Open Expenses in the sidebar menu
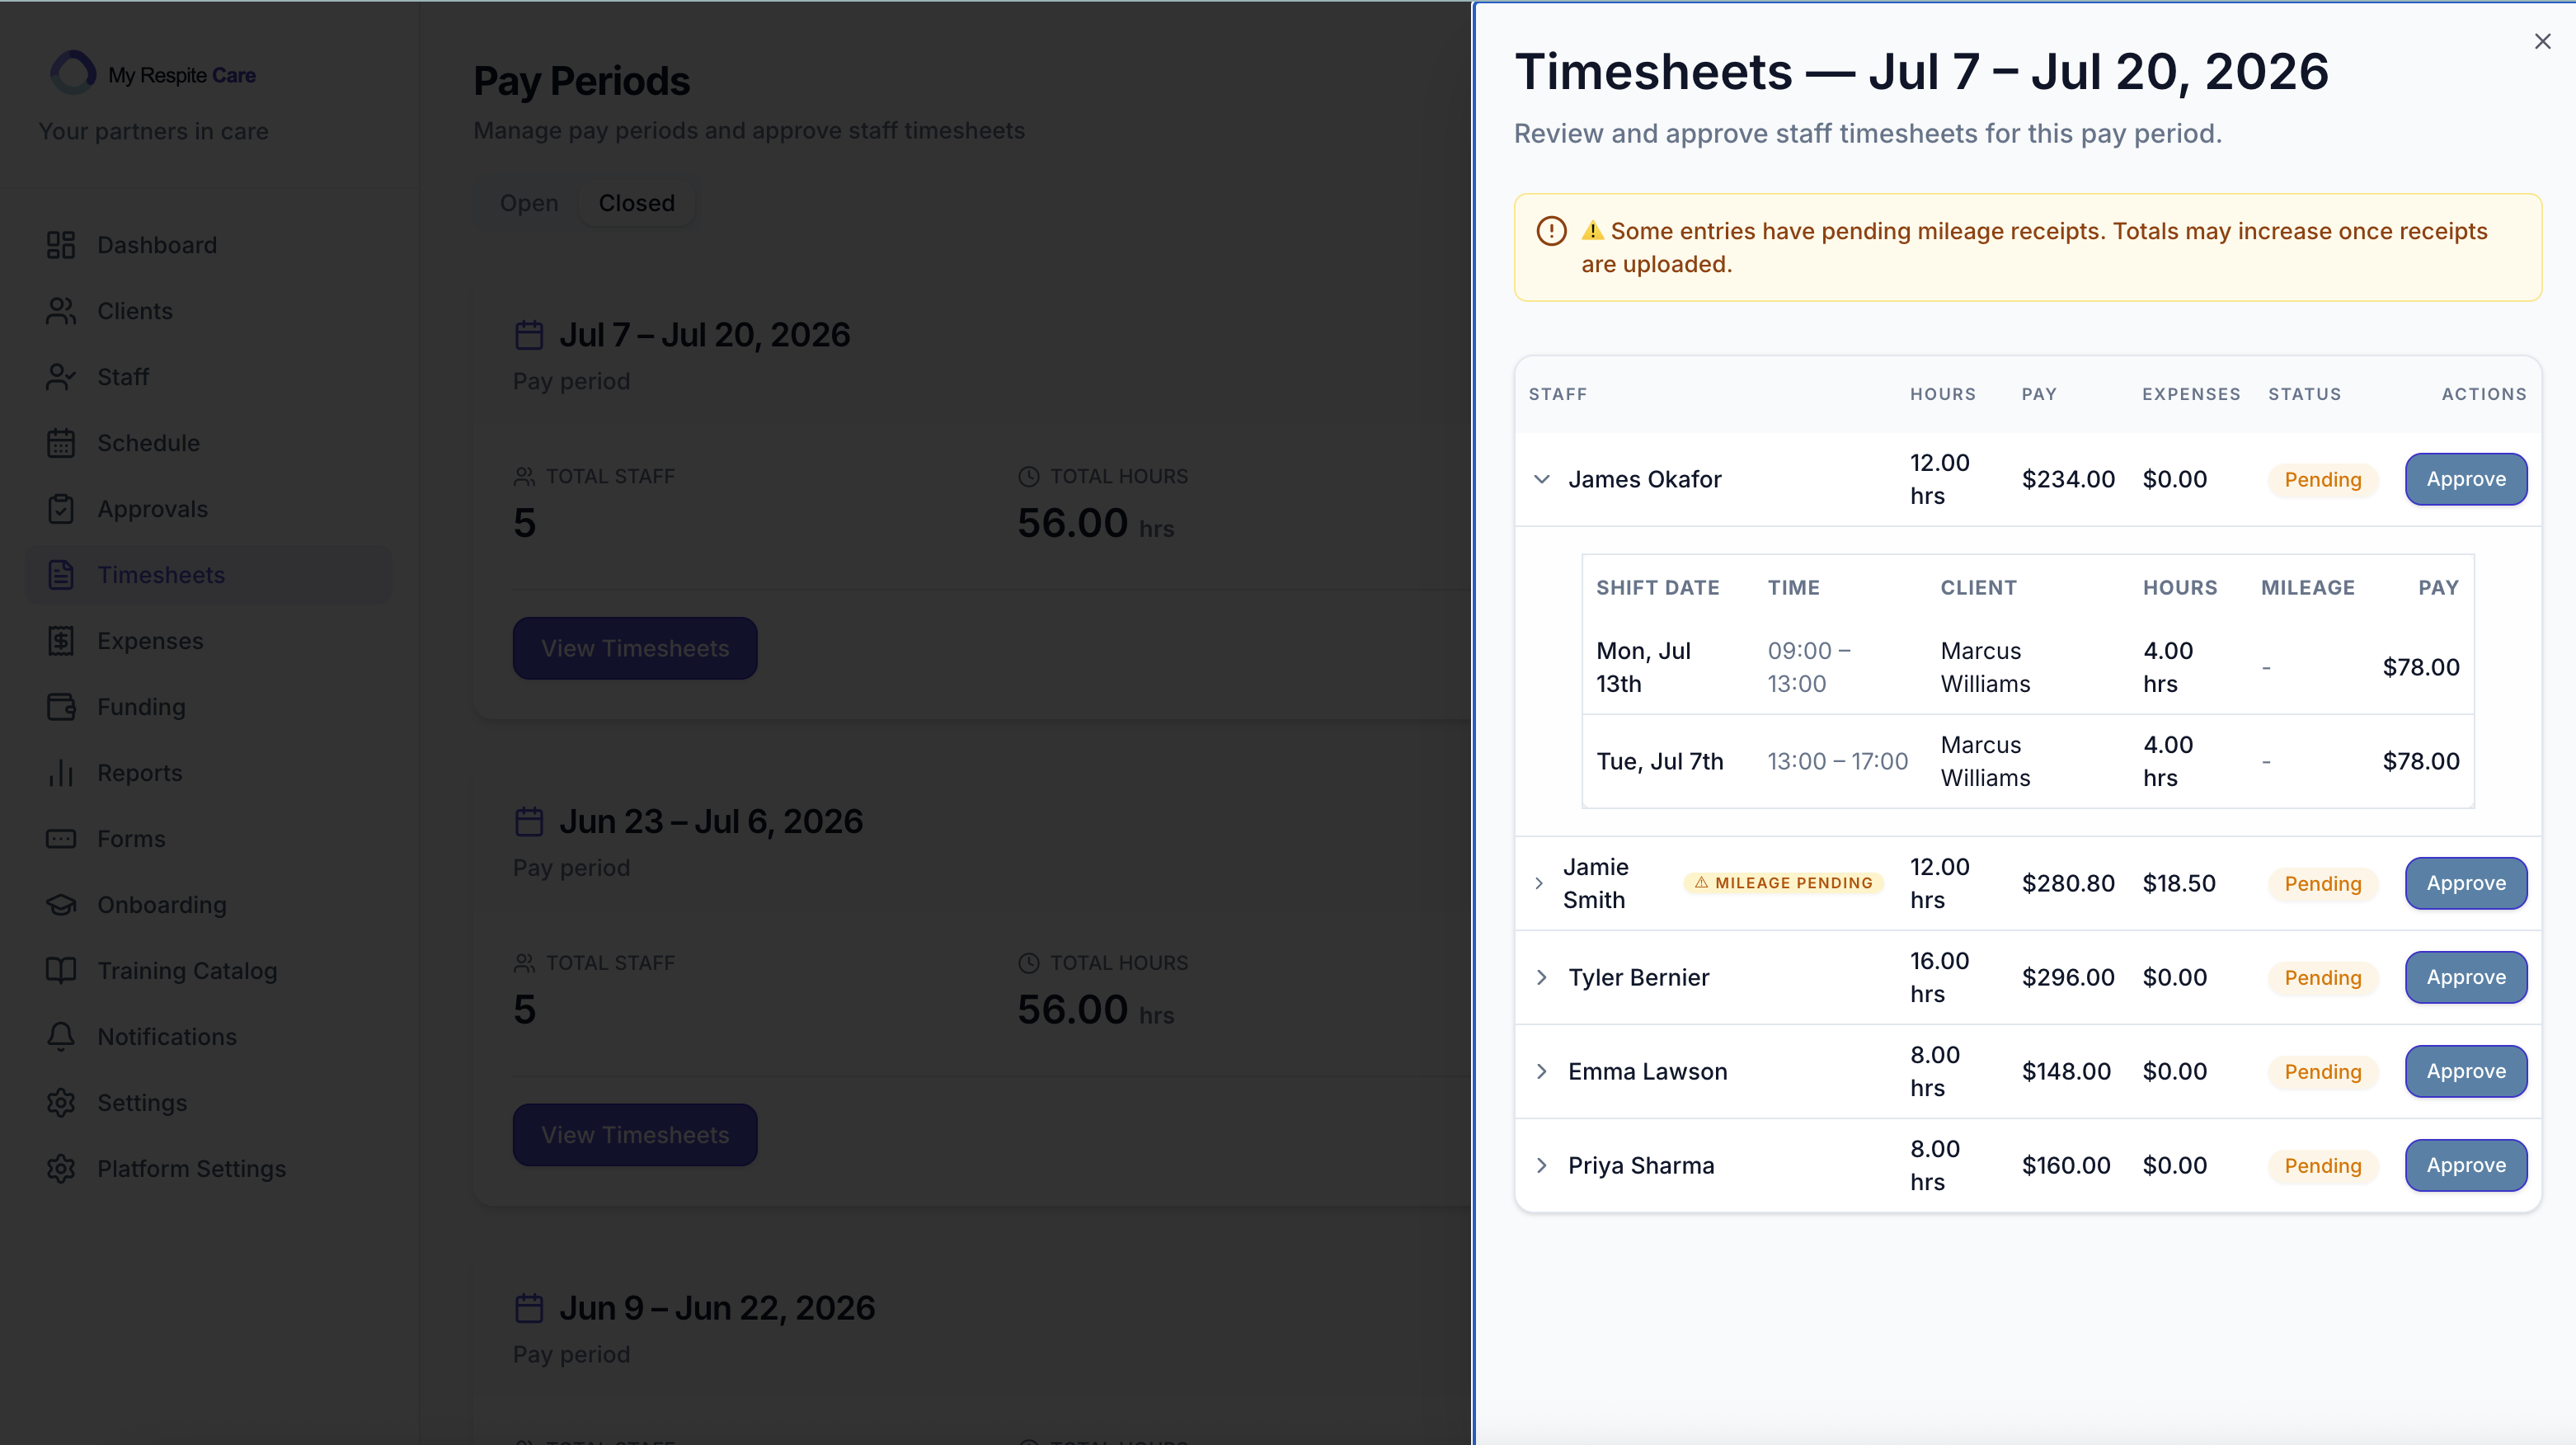 coord(210,641)
